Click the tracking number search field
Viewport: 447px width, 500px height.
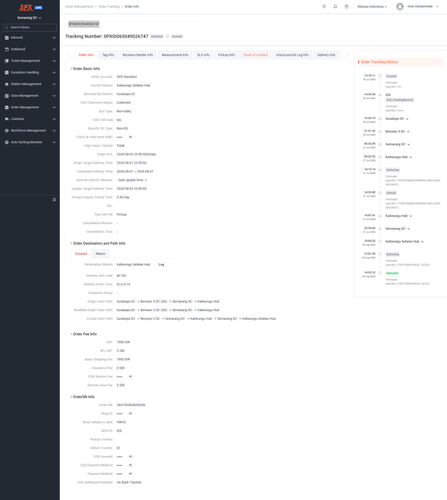pos(136,24)
